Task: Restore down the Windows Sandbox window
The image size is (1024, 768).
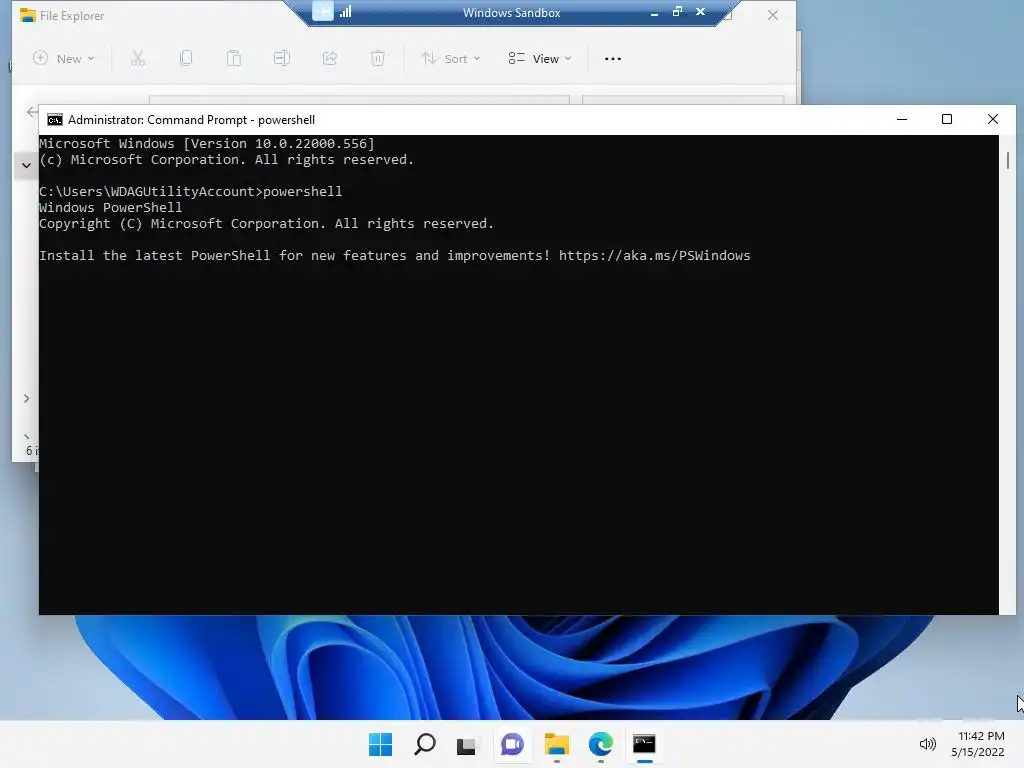Action: pos(677,12)
